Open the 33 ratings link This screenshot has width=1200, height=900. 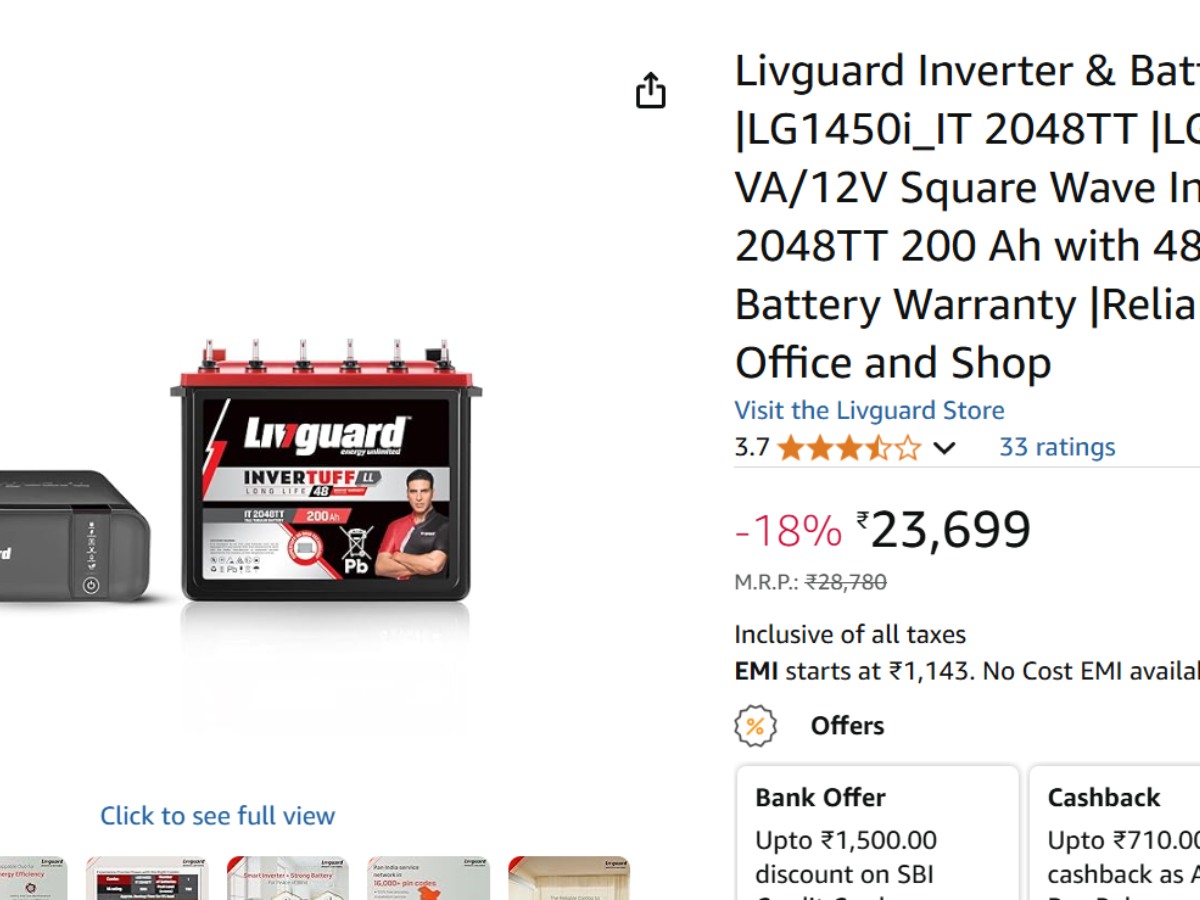pyautogui.click(x=1057, y=447)
